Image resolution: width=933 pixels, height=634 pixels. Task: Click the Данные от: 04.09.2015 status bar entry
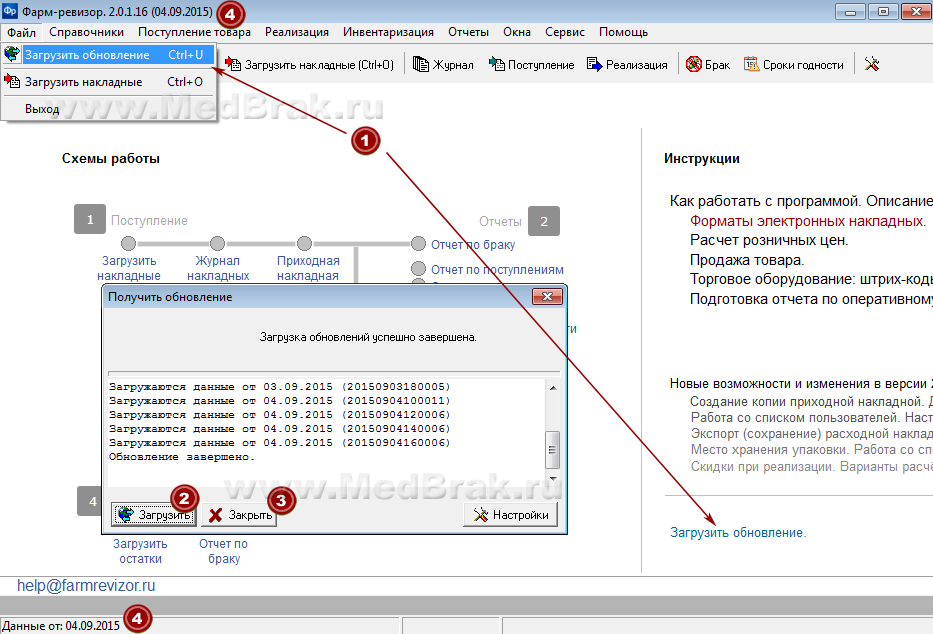pyautogui.click(x=61, y=626)
